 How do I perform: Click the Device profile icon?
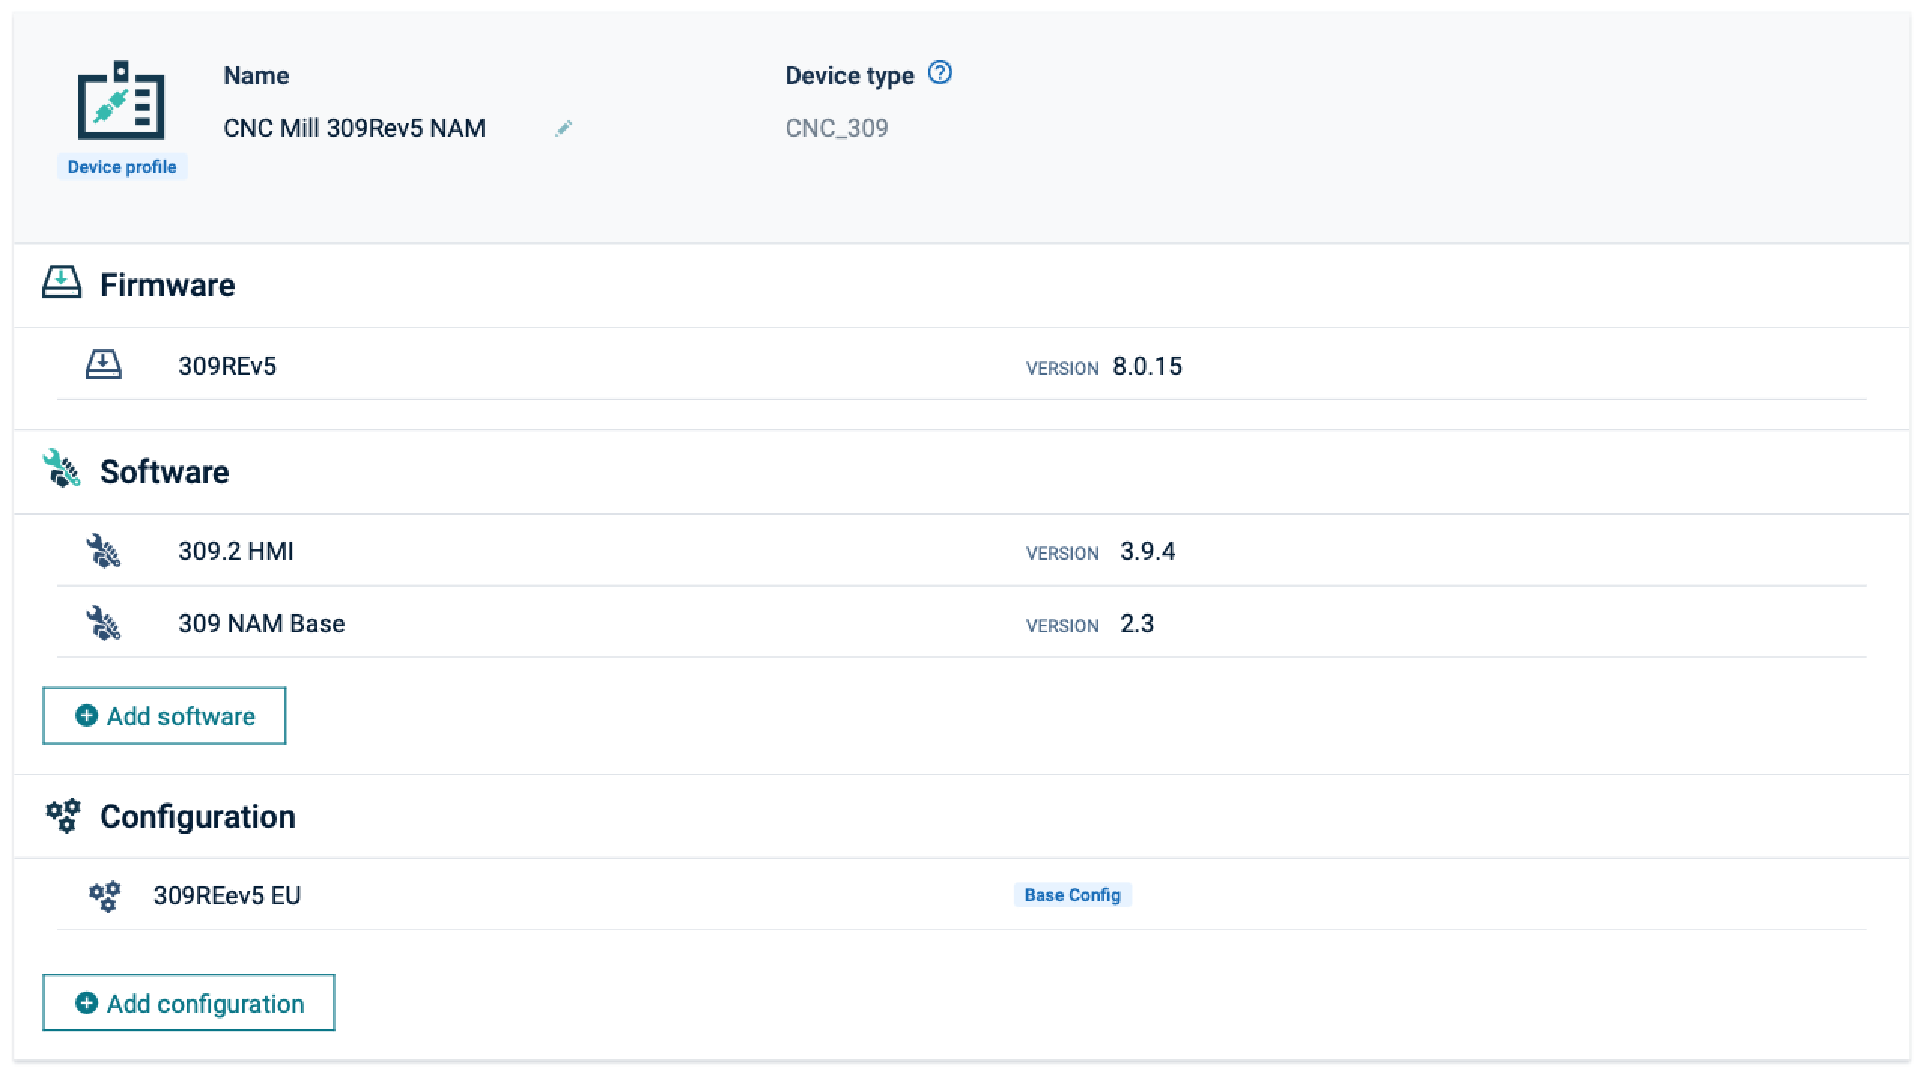120,104
